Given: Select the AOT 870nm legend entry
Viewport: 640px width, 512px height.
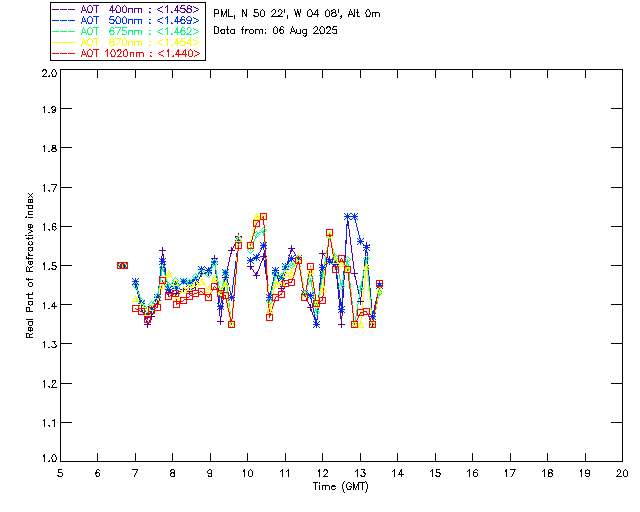Looking at the screenshot, I should point(127,42).
